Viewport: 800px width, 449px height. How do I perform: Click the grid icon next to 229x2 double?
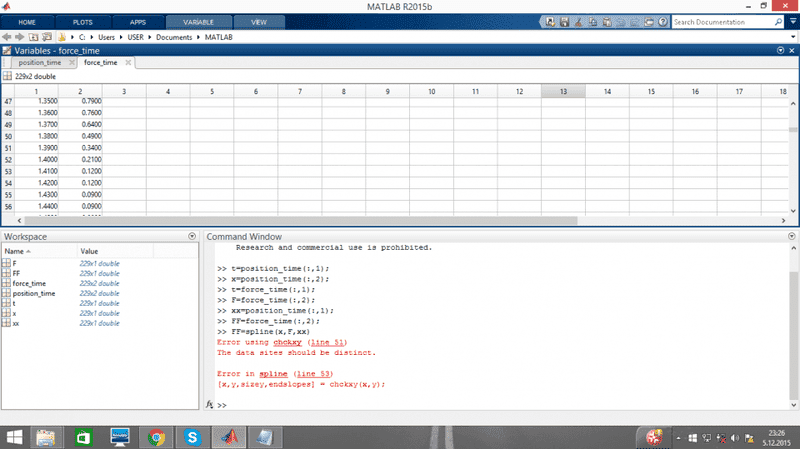(7, 76)
